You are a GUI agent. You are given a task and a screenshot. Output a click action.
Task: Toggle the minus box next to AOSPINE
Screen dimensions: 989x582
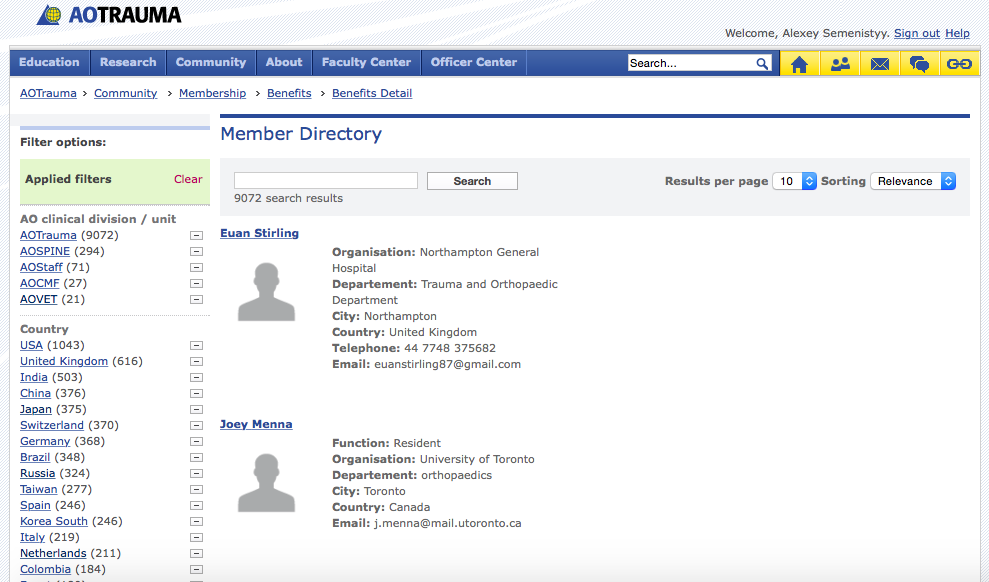(x=196, y=251)
